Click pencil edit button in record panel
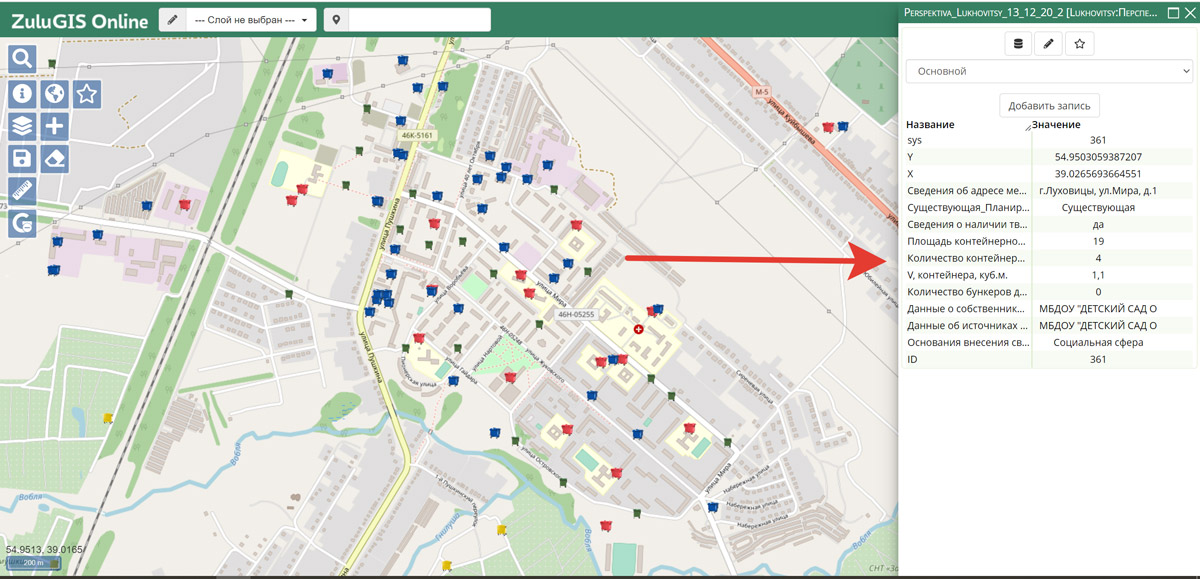Screen dimensions: 1200x579 click(x=1047, y=43)
